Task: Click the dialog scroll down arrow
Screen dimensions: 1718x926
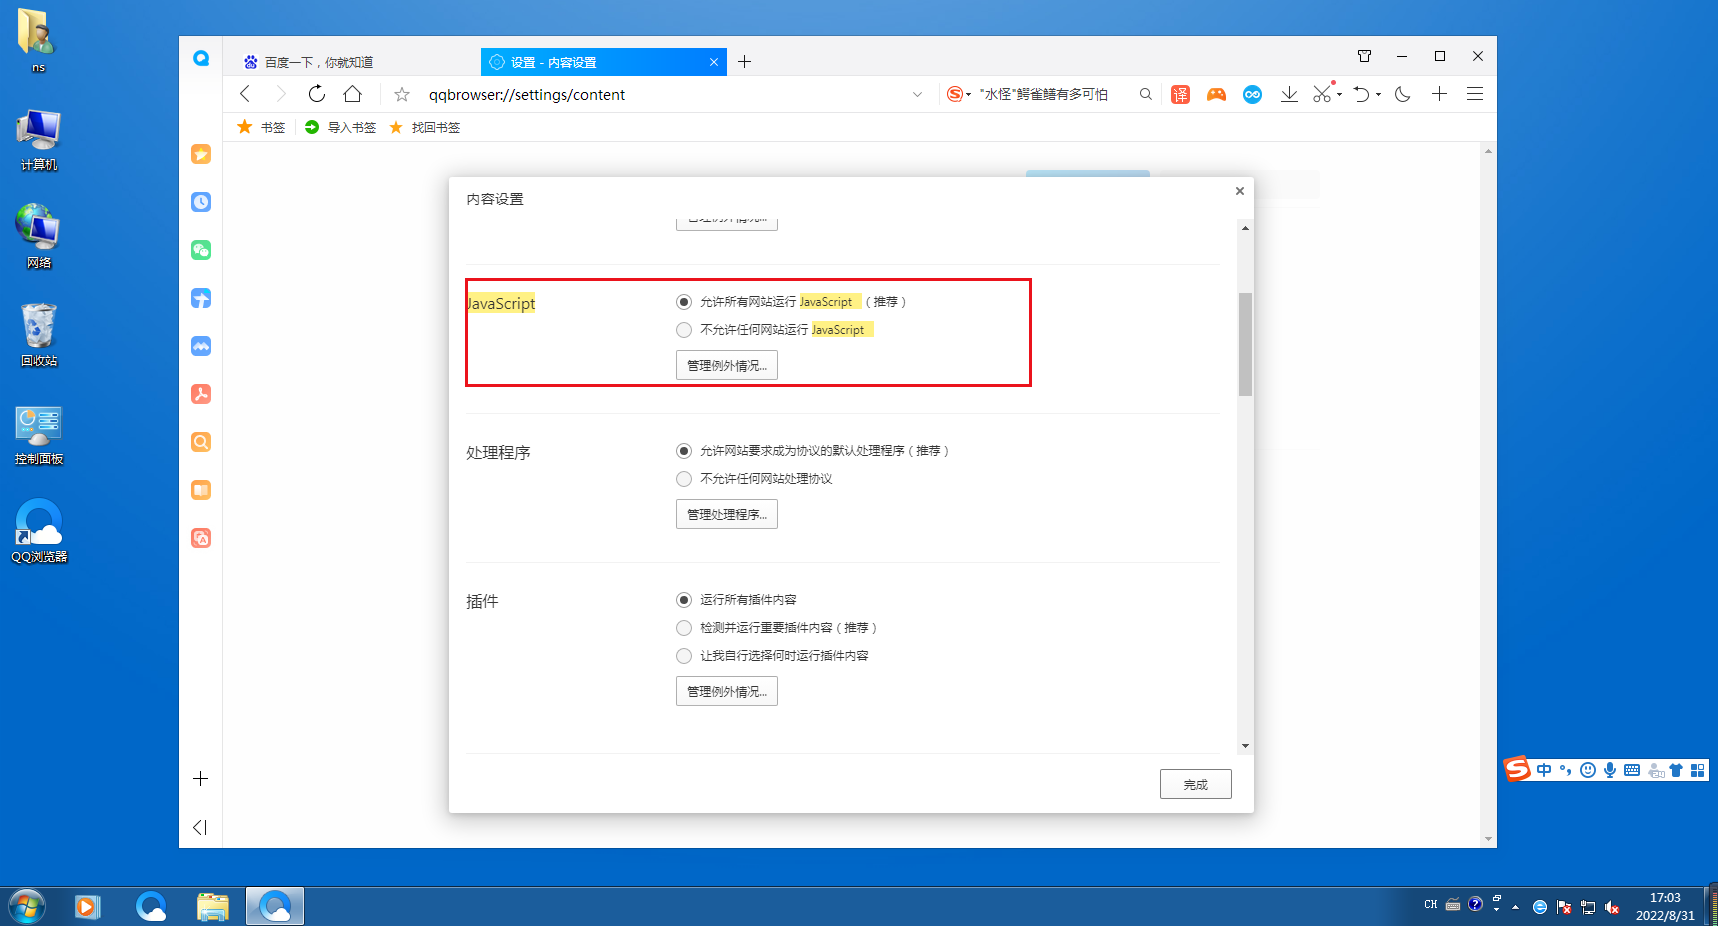Action: click(1245, 746)
